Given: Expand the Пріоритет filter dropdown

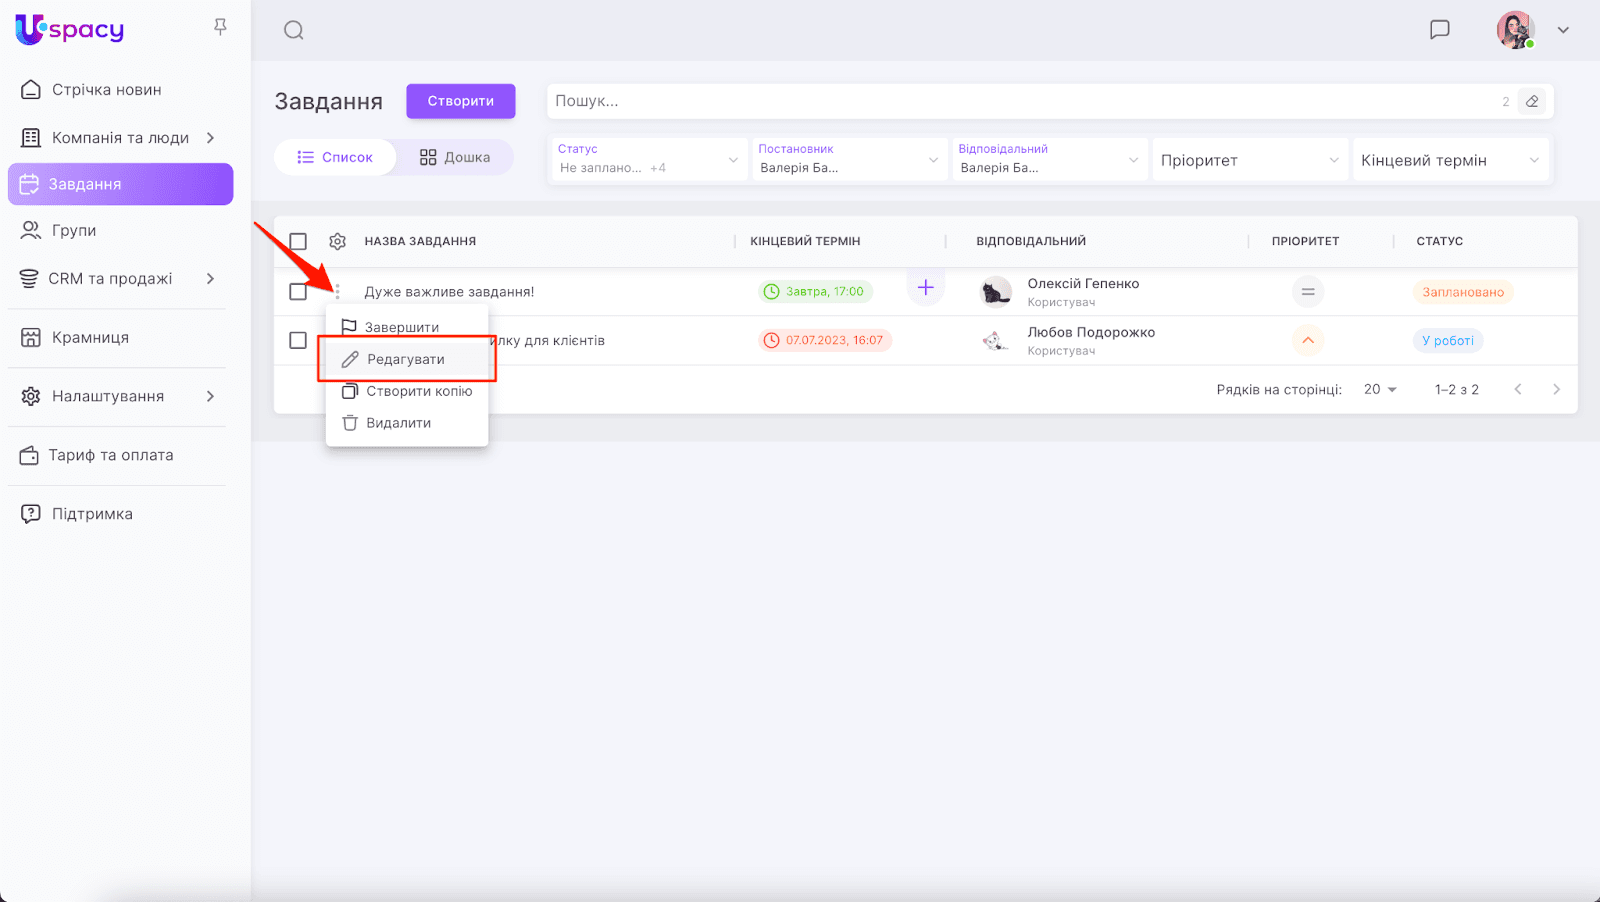Looking at the screenshot, I should tap(1249, 160).
